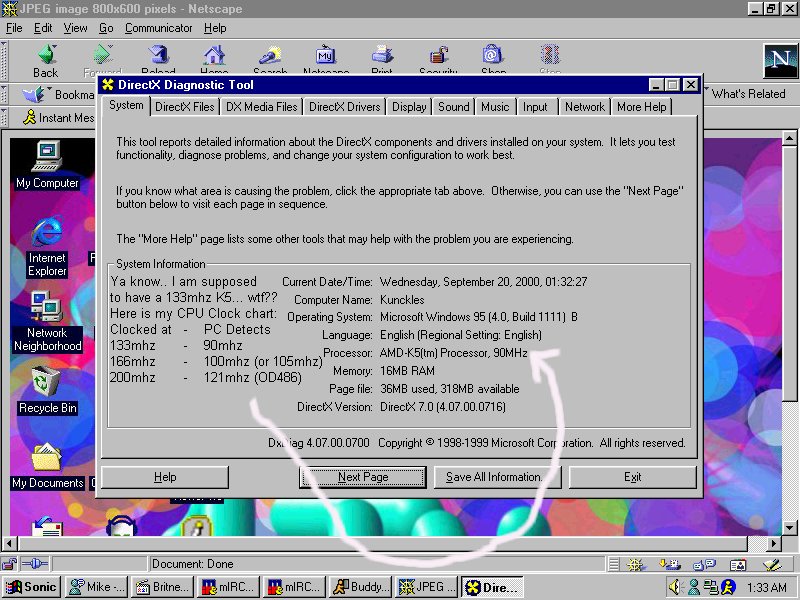800x600 pixels.
Task: Open the File menu in Netscape
Action: [14, 28]
